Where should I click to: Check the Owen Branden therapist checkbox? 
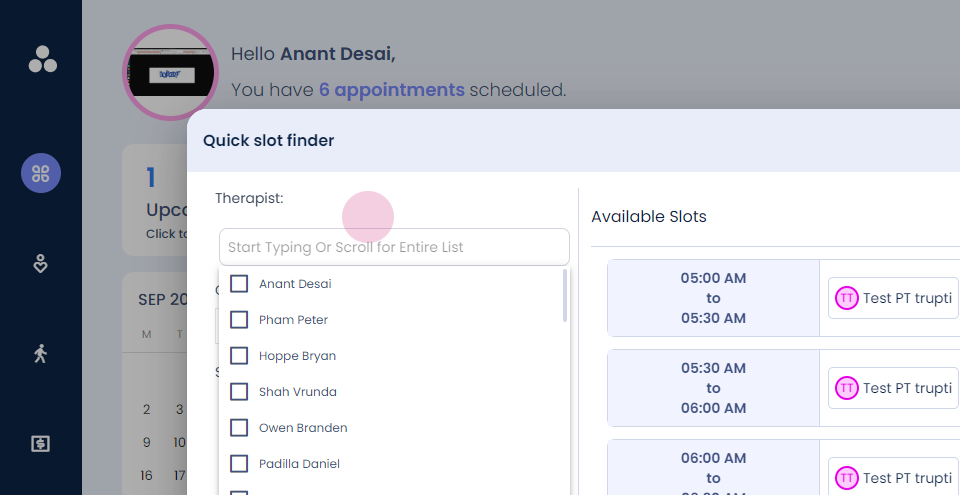pyautogui.click(x=239, y=428)
